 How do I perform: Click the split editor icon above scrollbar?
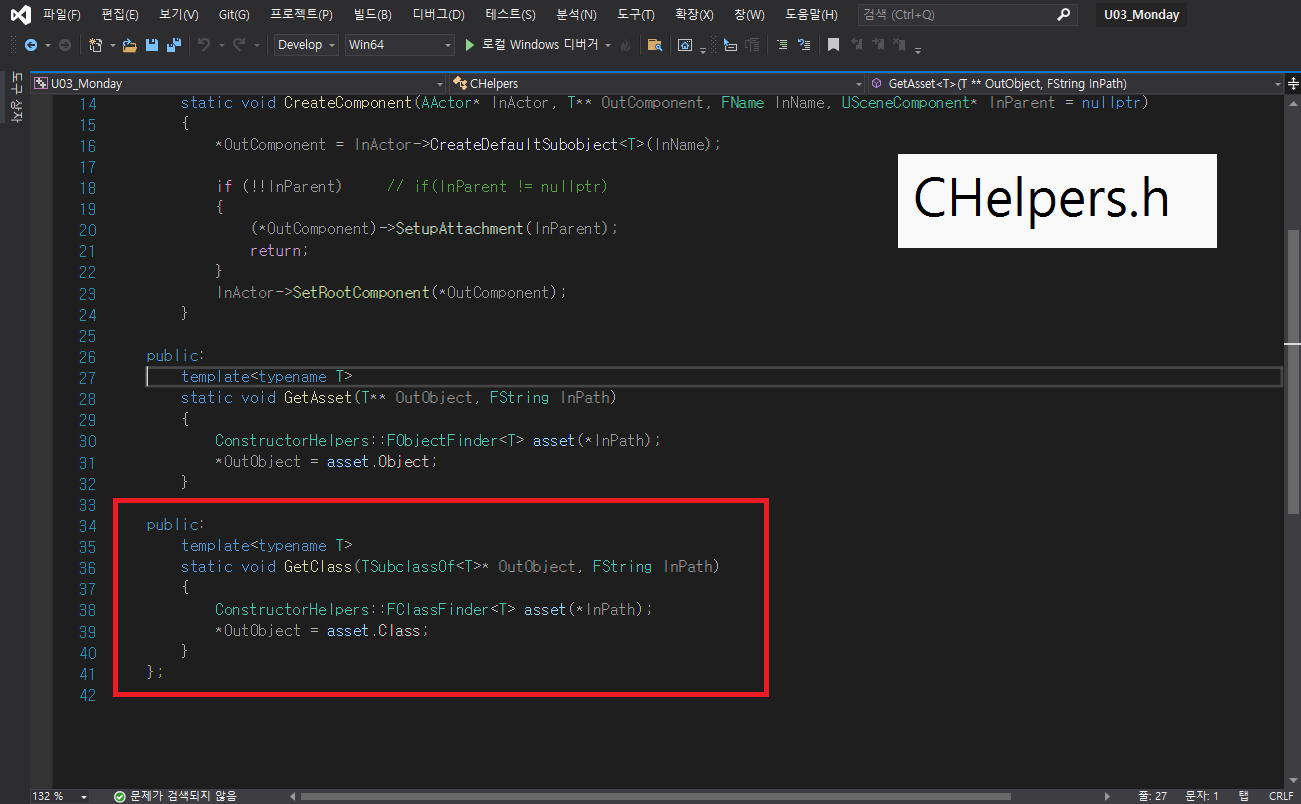tap(1292, 84)
